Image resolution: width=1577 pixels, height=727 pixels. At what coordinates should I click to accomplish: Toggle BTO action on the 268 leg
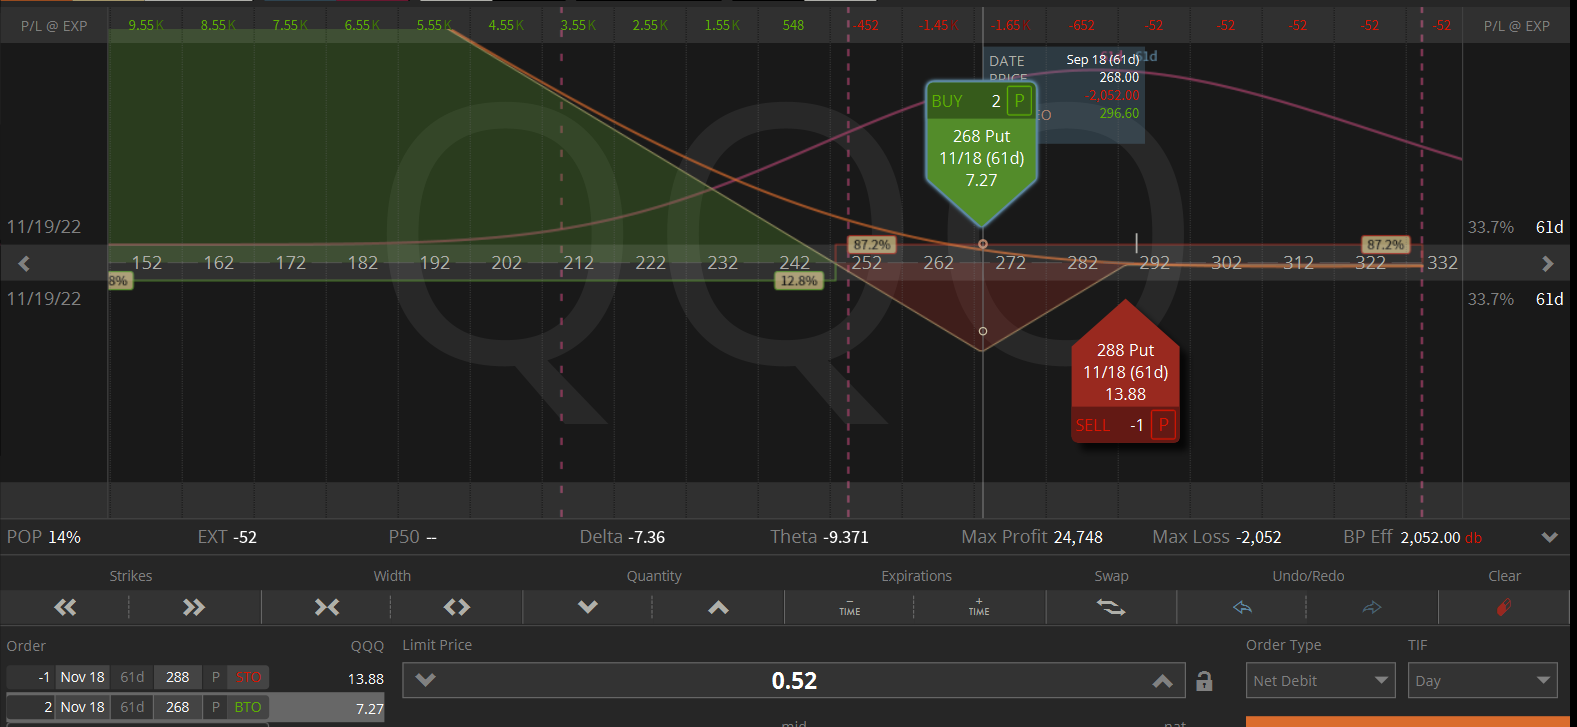click(248, 707)
